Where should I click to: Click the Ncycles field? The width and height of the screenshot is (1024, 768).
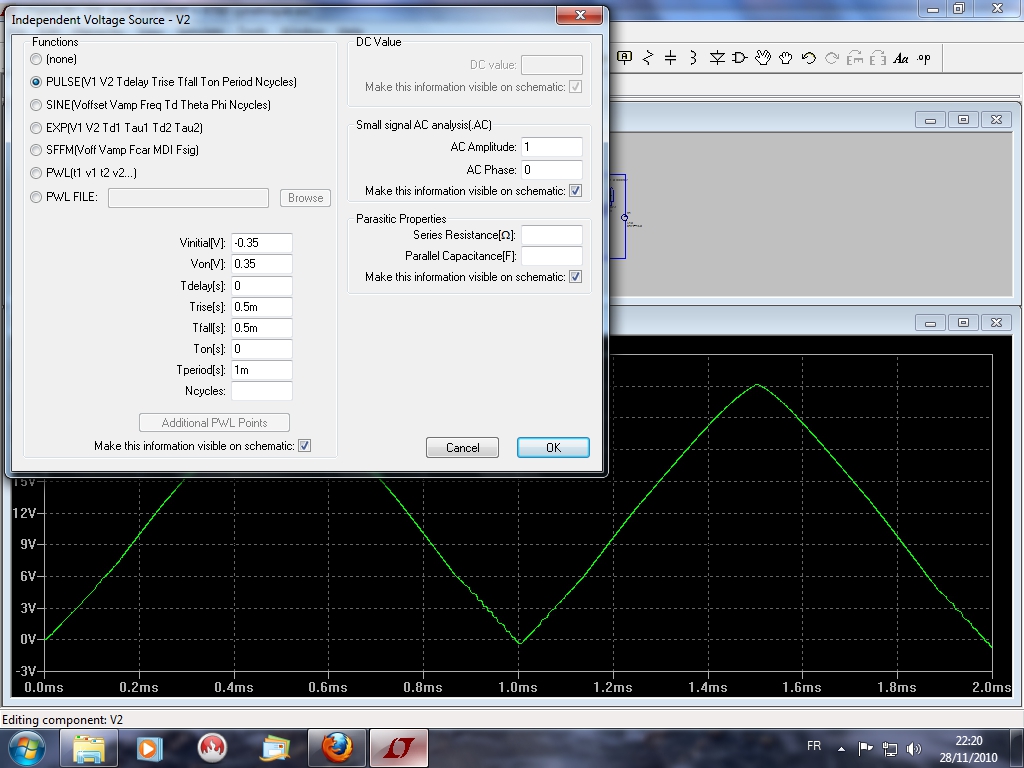tap(261, 391)
